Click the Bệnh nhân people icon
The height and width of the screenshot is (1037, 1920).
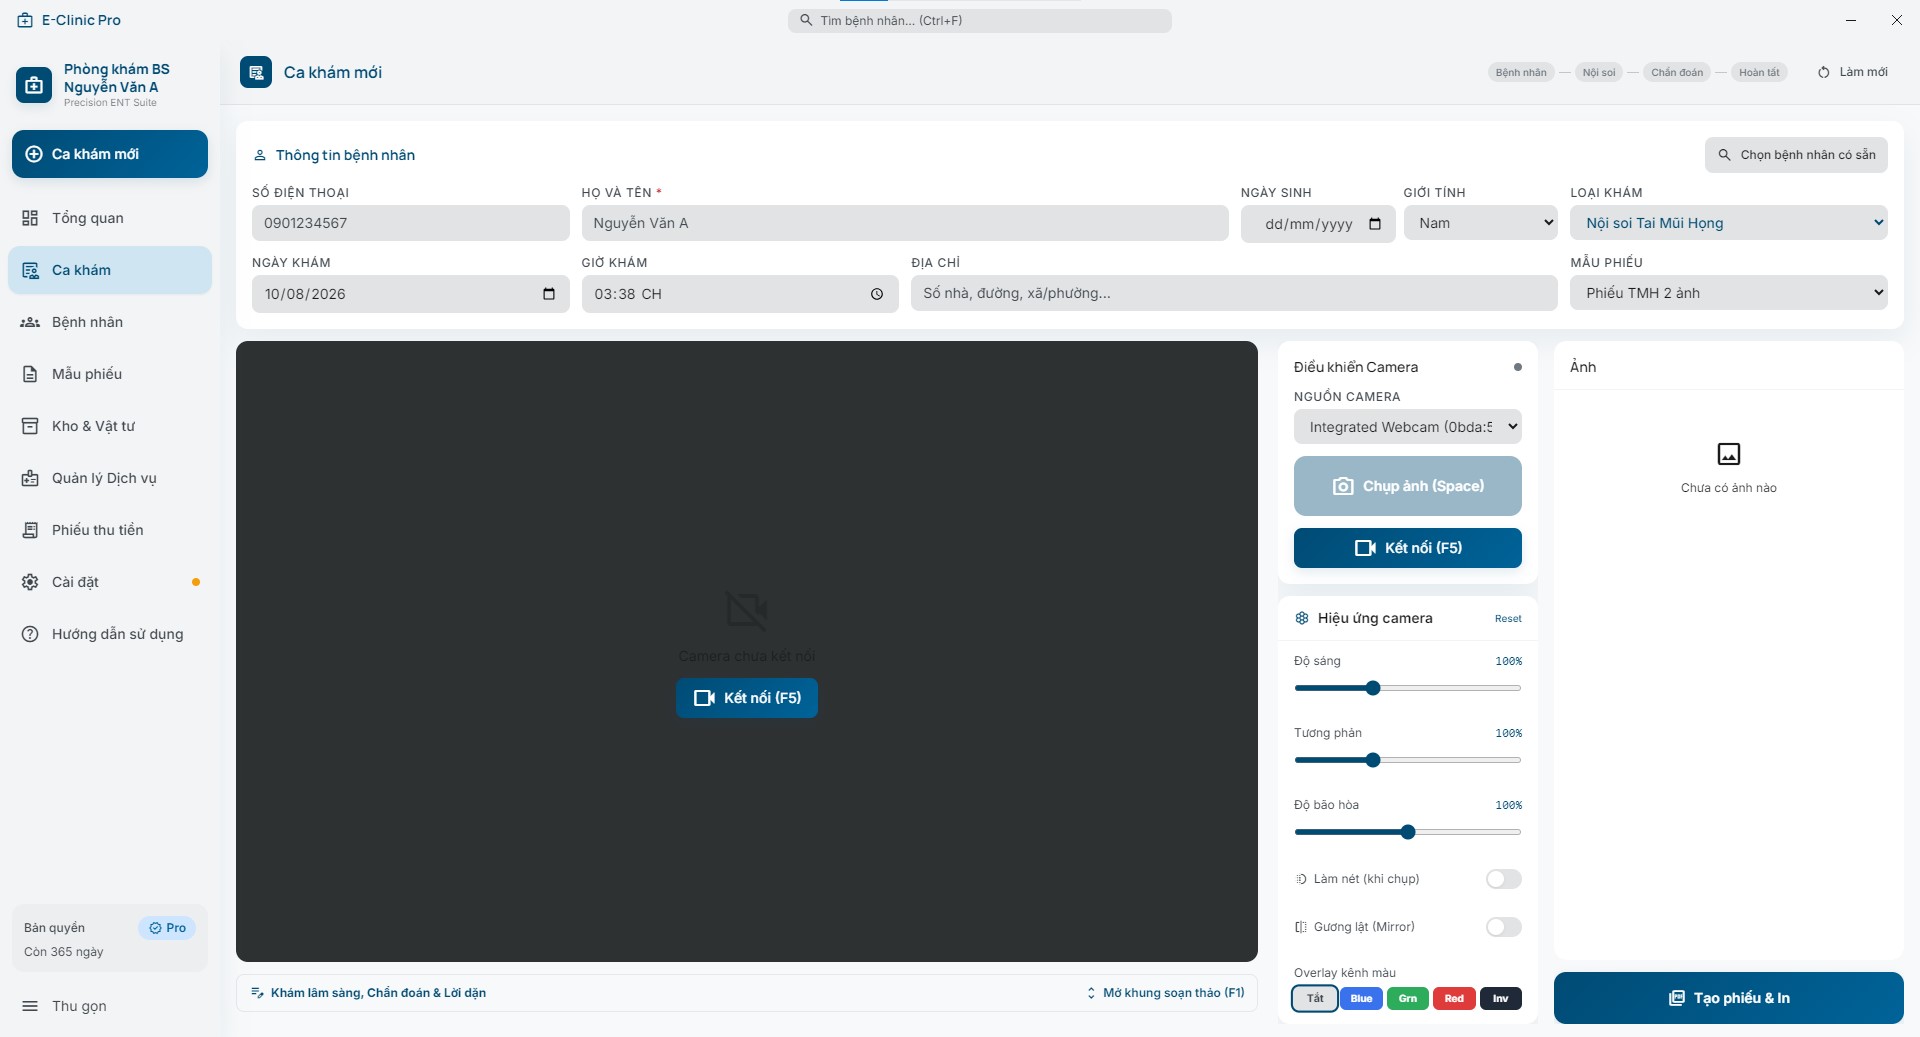click(30, 322)
